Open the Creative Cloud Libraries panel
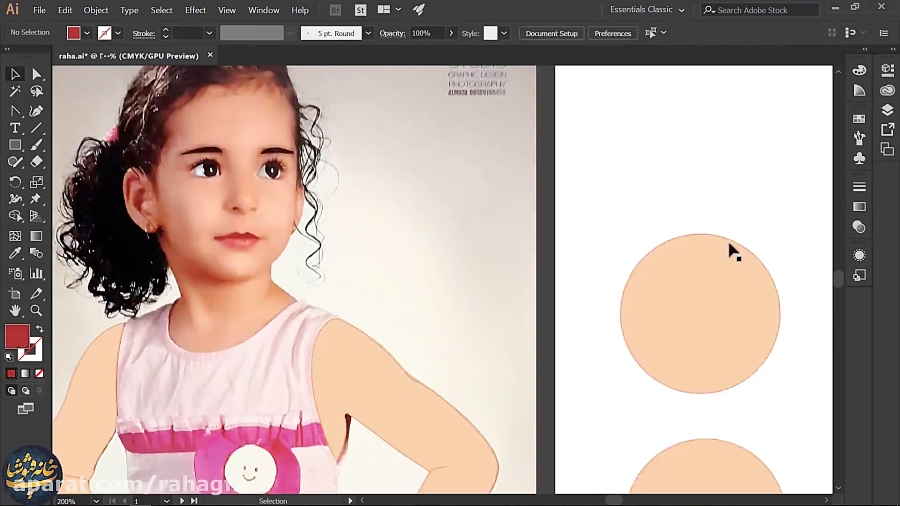This screenshot has width=900, height=506. (887, 91)
